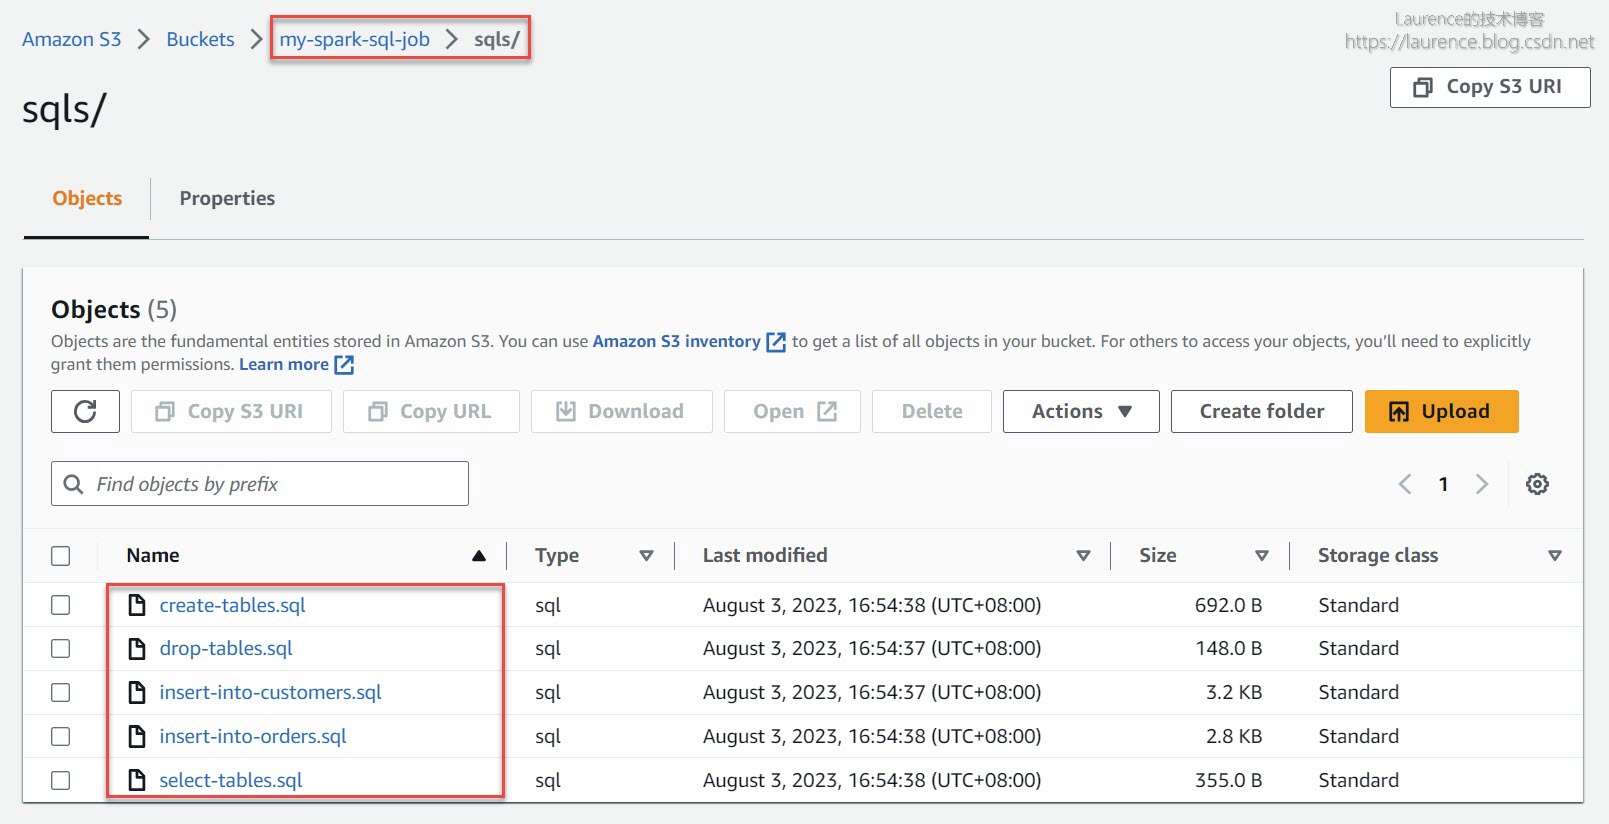Select all objects with header checkbox
This screenshot has height=824, width=1609.
point(61,556)
